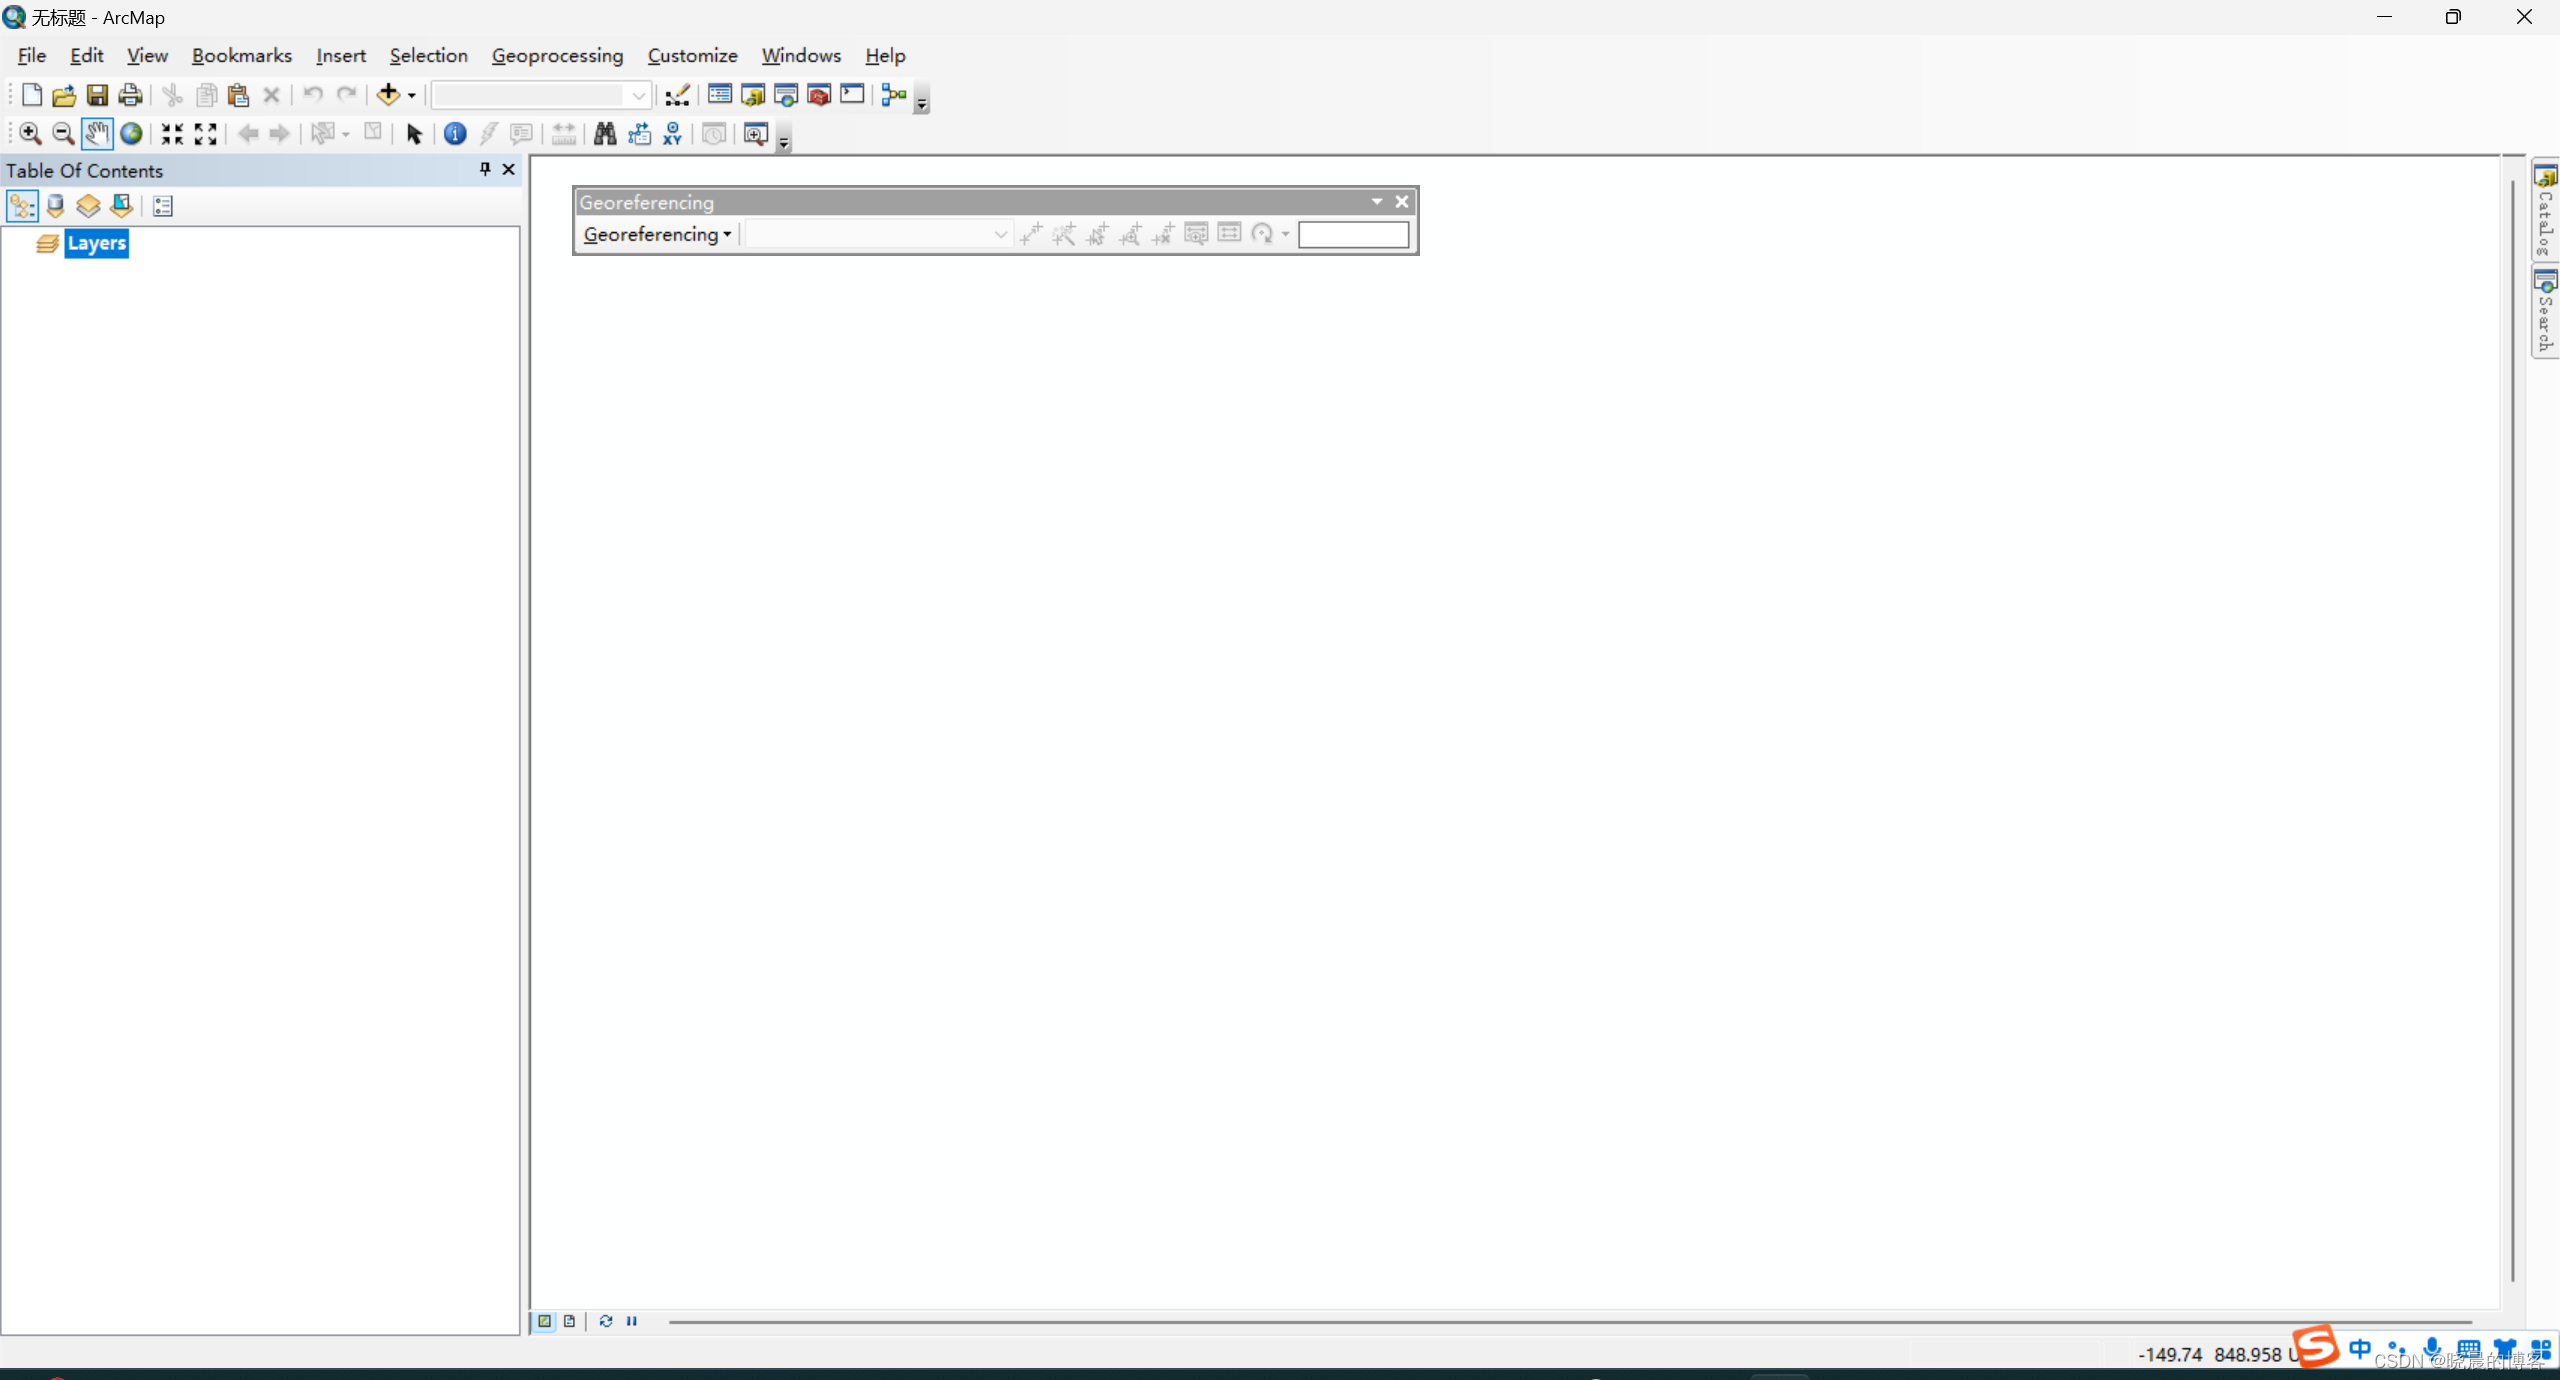The height and width of the screenshot is (1380, 2560).
Task: List layers by drawing order
Action: coord(22,206)
